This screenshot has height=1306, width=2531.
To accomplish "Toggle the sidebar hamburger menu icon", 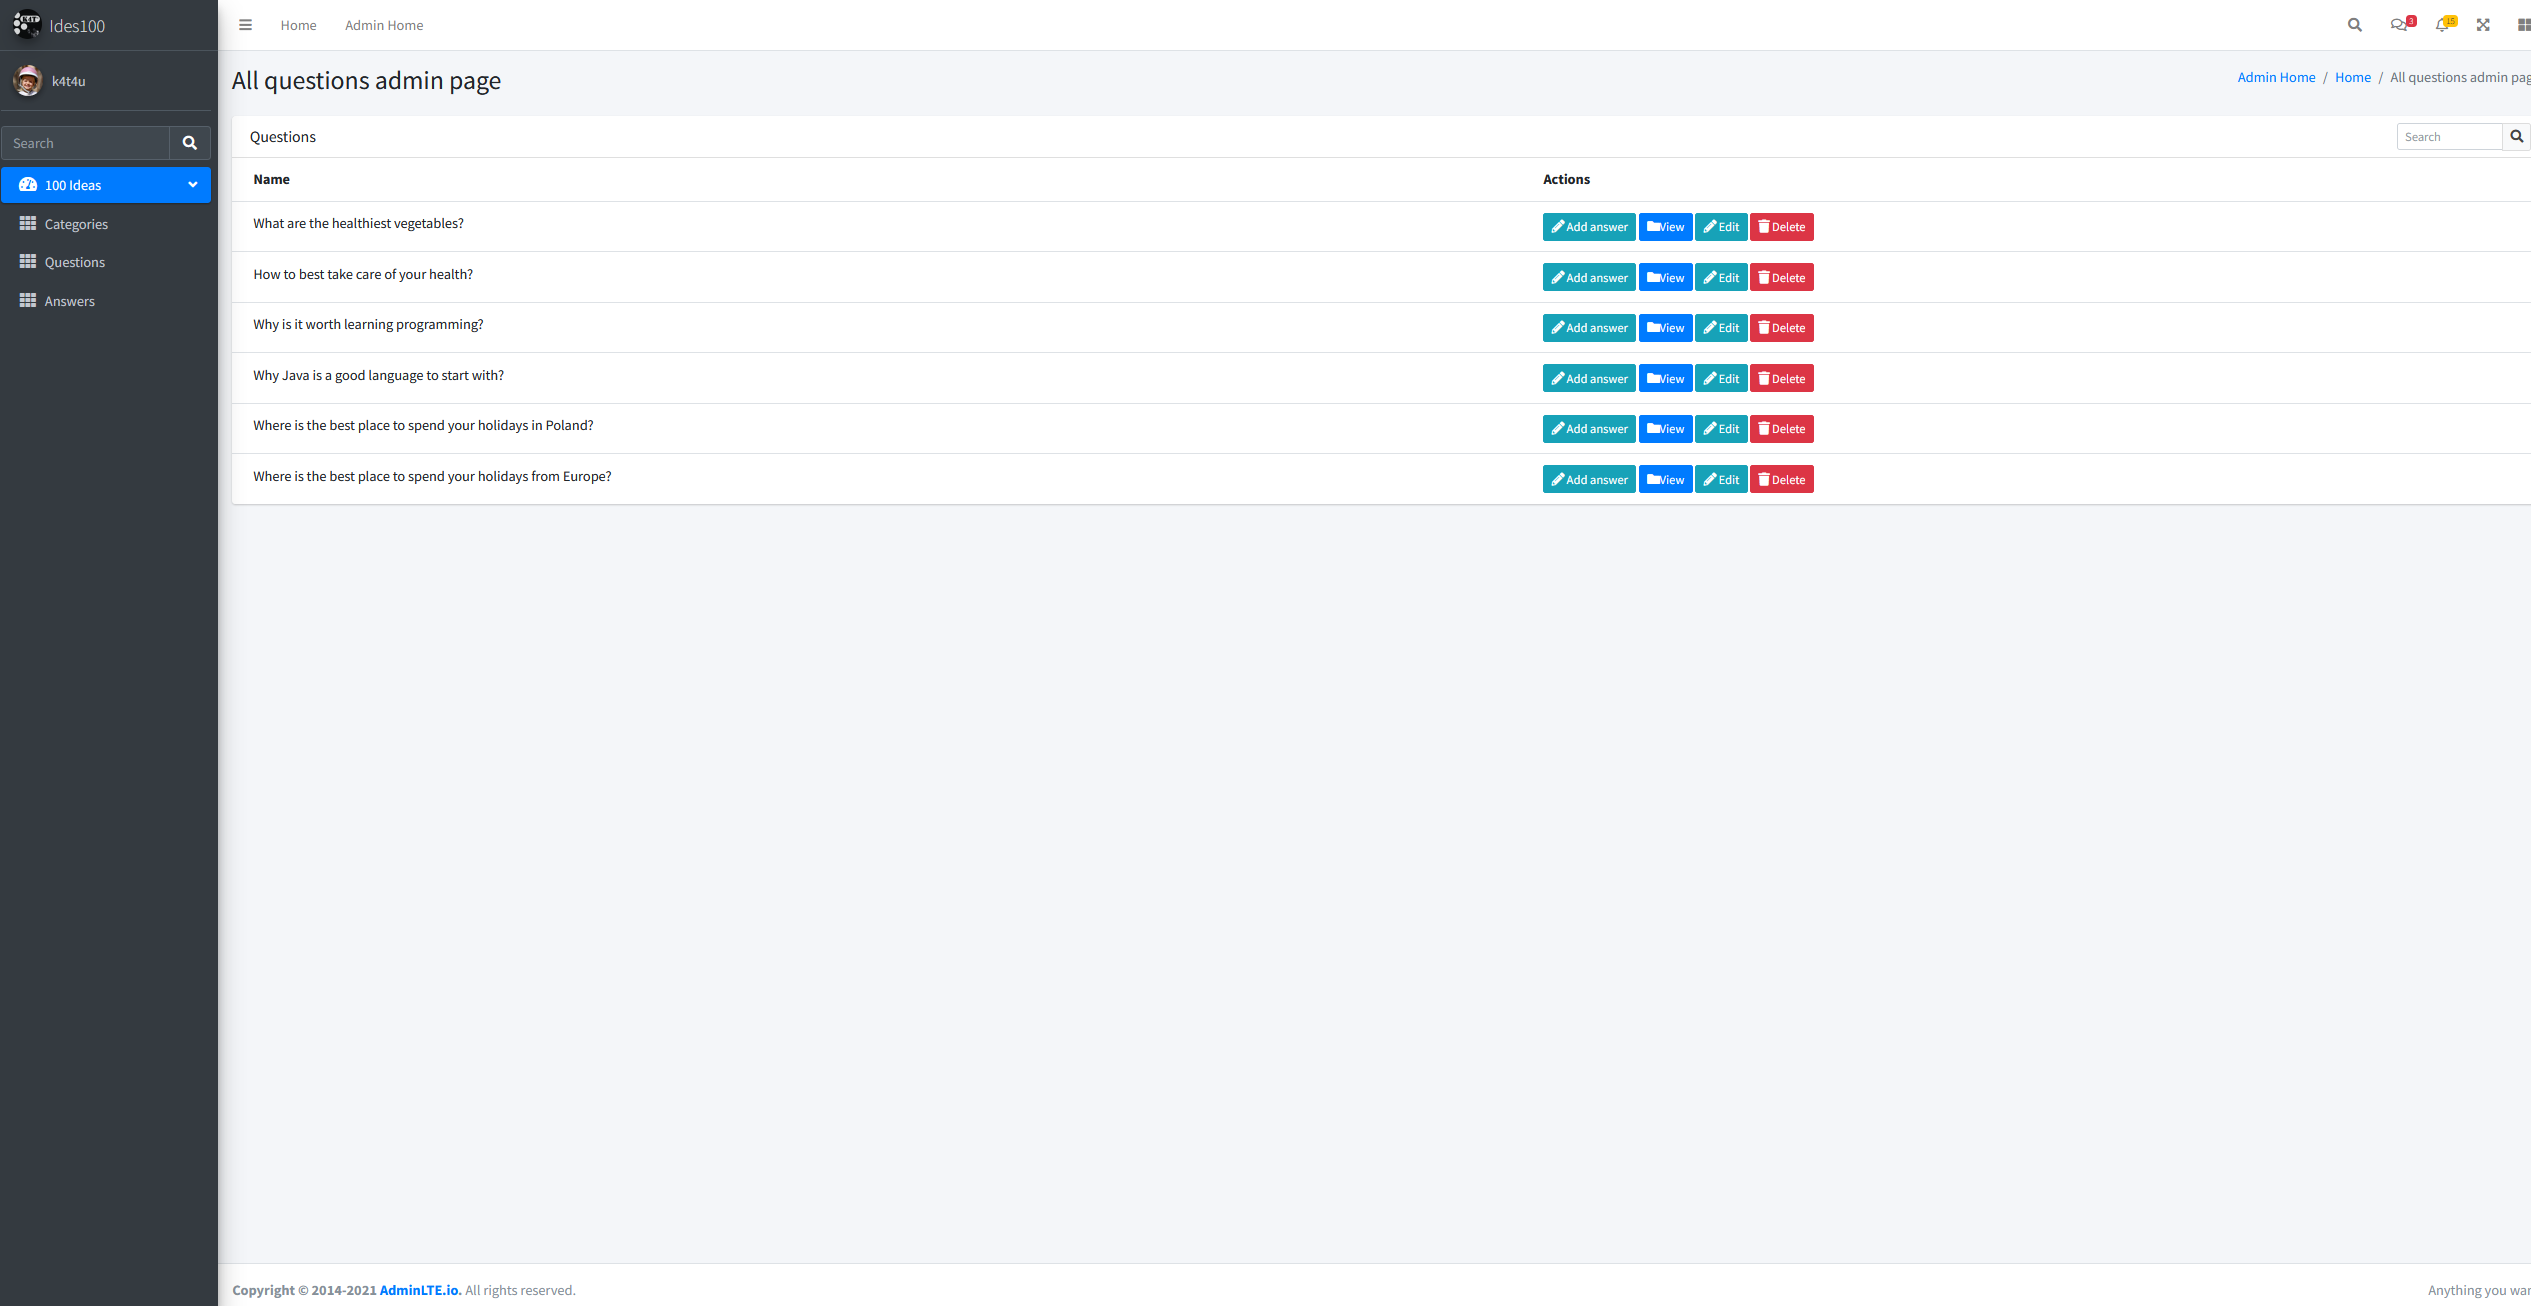I will (245, 25).
